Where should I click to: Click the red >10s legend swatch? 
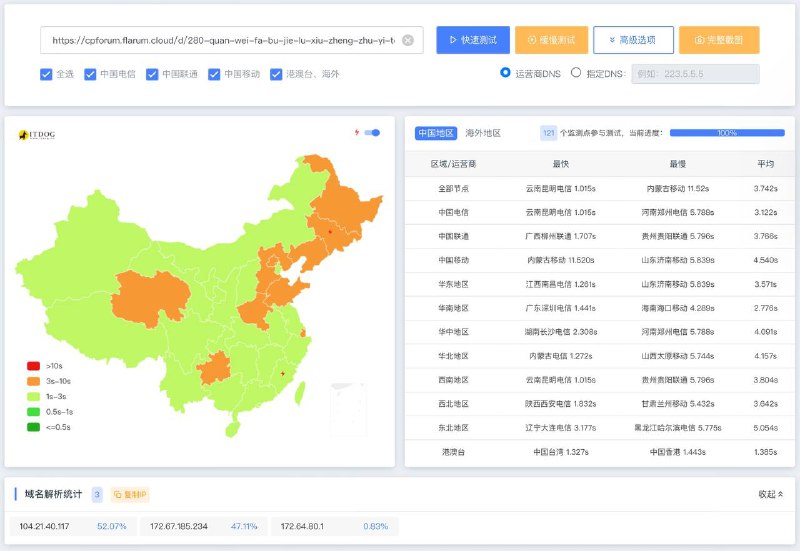click(33, 366)
